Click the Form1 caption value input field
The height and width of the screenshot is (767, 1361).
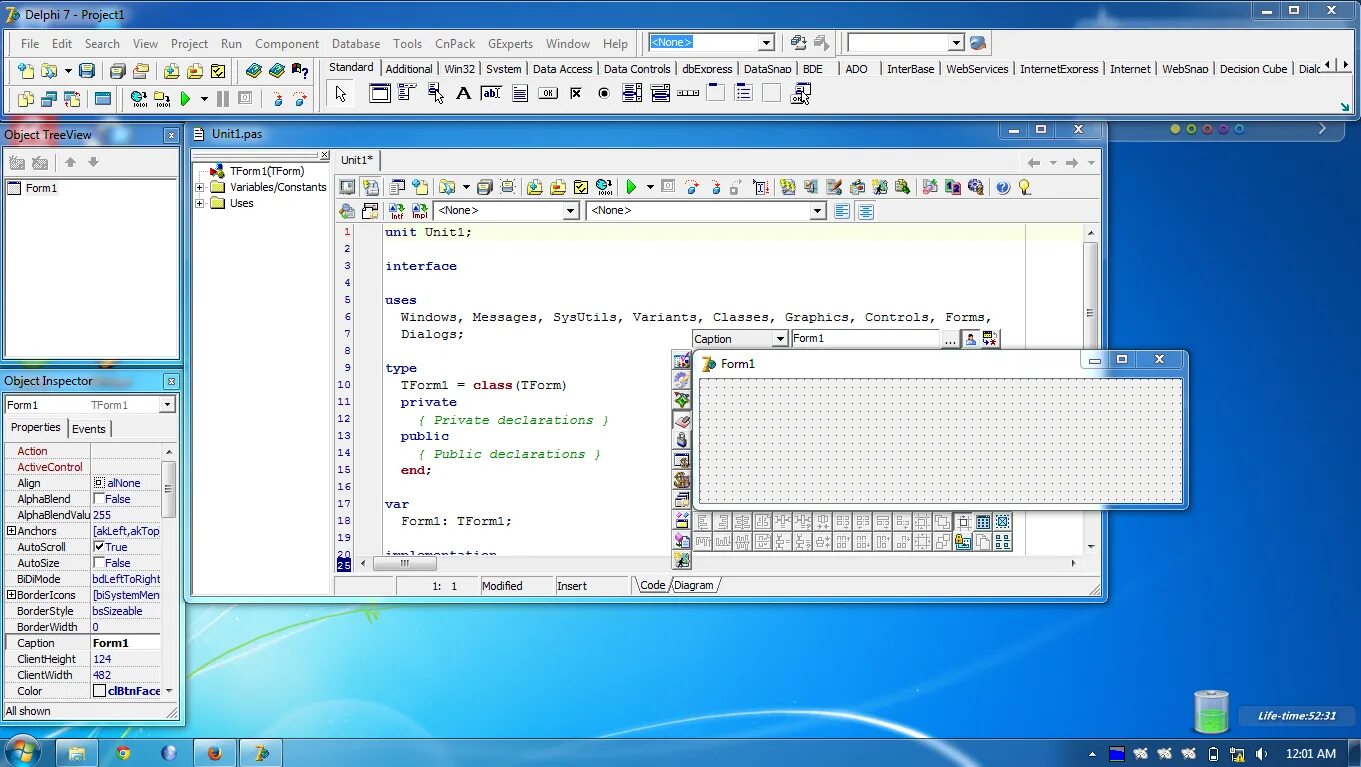[x=866, y=339]
